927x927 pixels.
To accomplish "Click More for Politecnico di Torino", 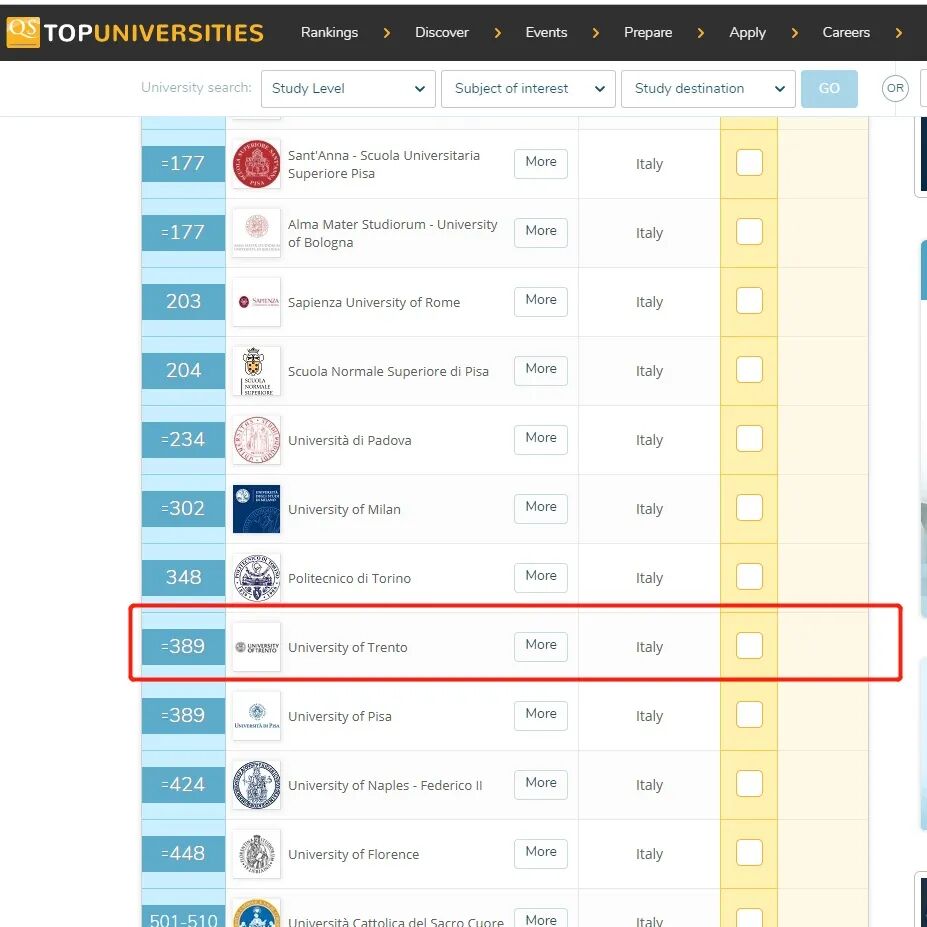I will 540,577.
